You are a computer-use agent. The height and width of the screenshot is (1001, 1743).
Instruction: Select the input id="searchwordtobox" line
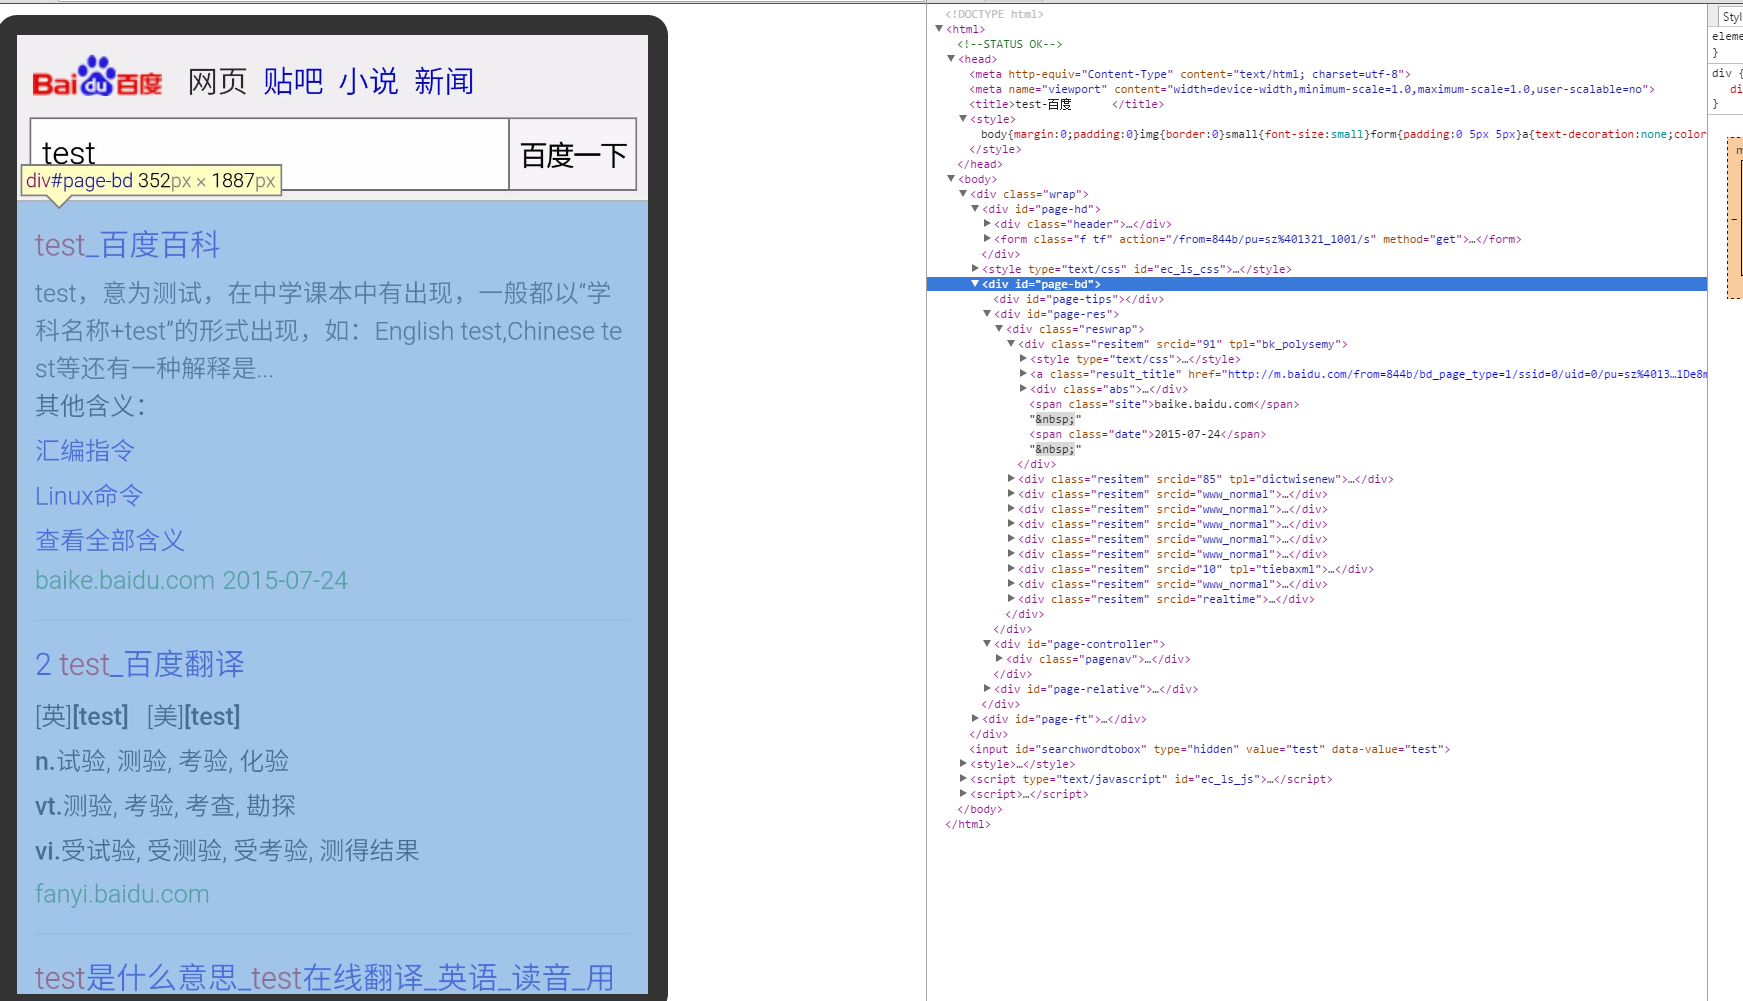pos(1210,749)
